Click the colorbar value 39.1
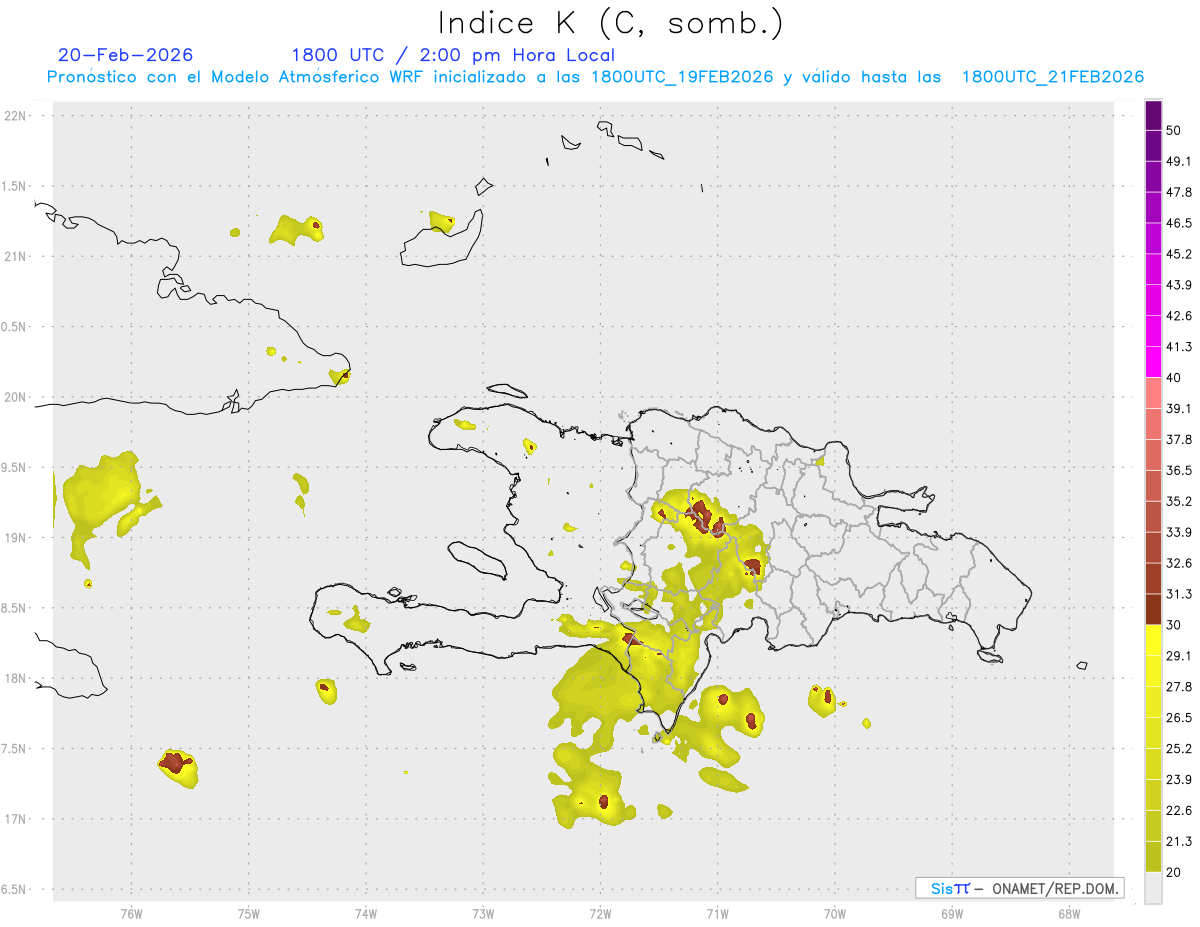 click(x=1179, y=408)
